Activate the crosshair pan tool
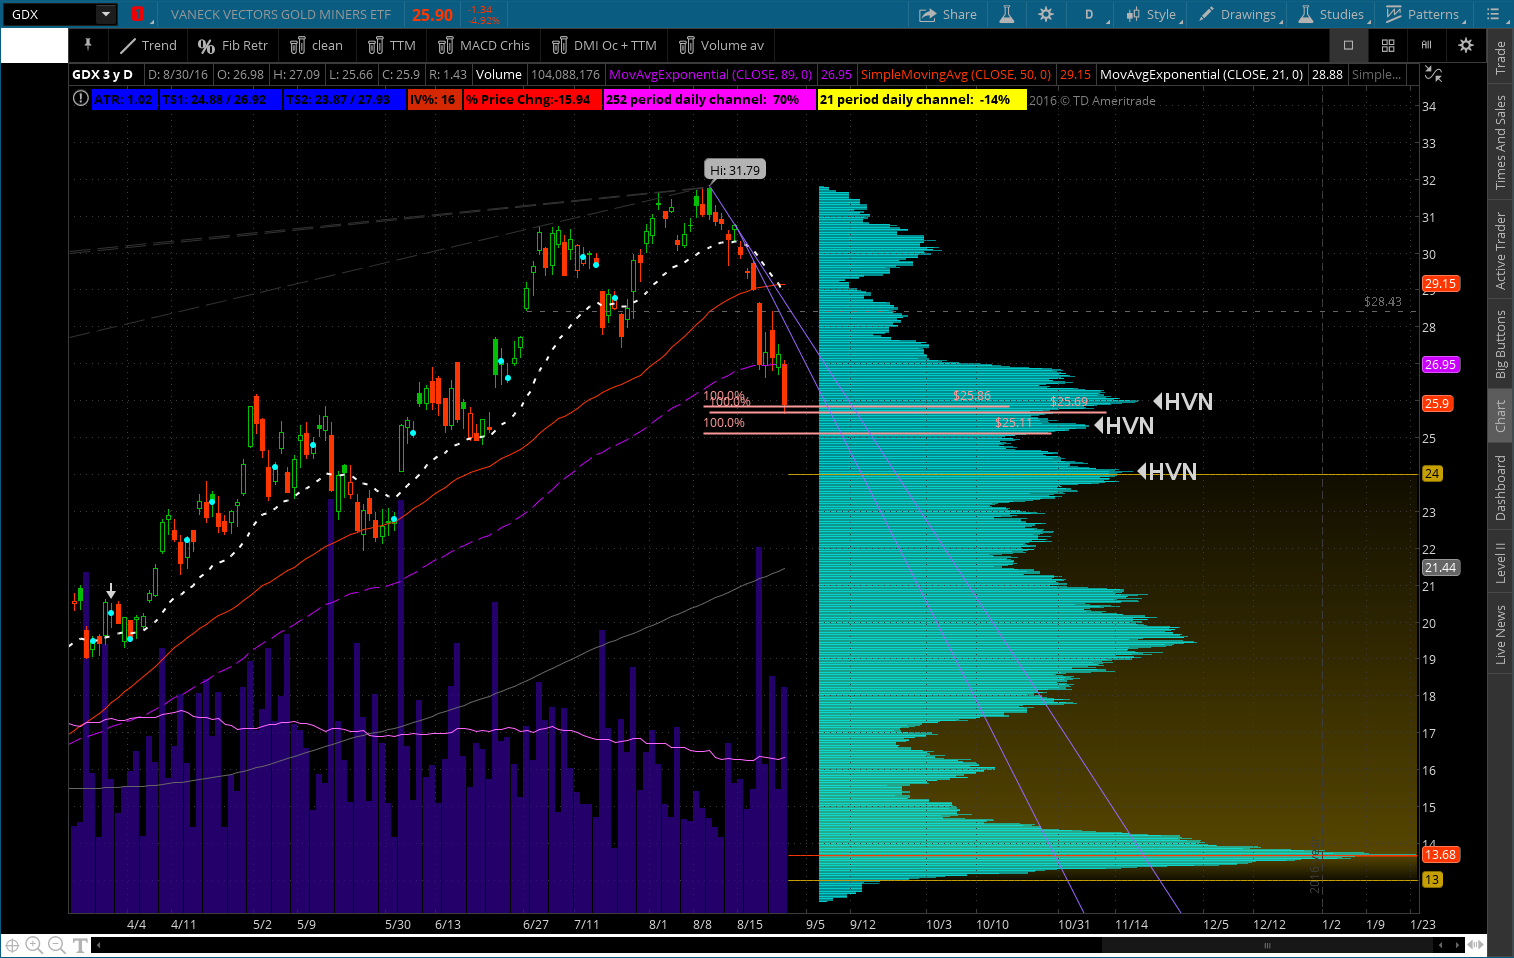The height and width of the screenshot is (958, 1514). (x=12, y=945)
